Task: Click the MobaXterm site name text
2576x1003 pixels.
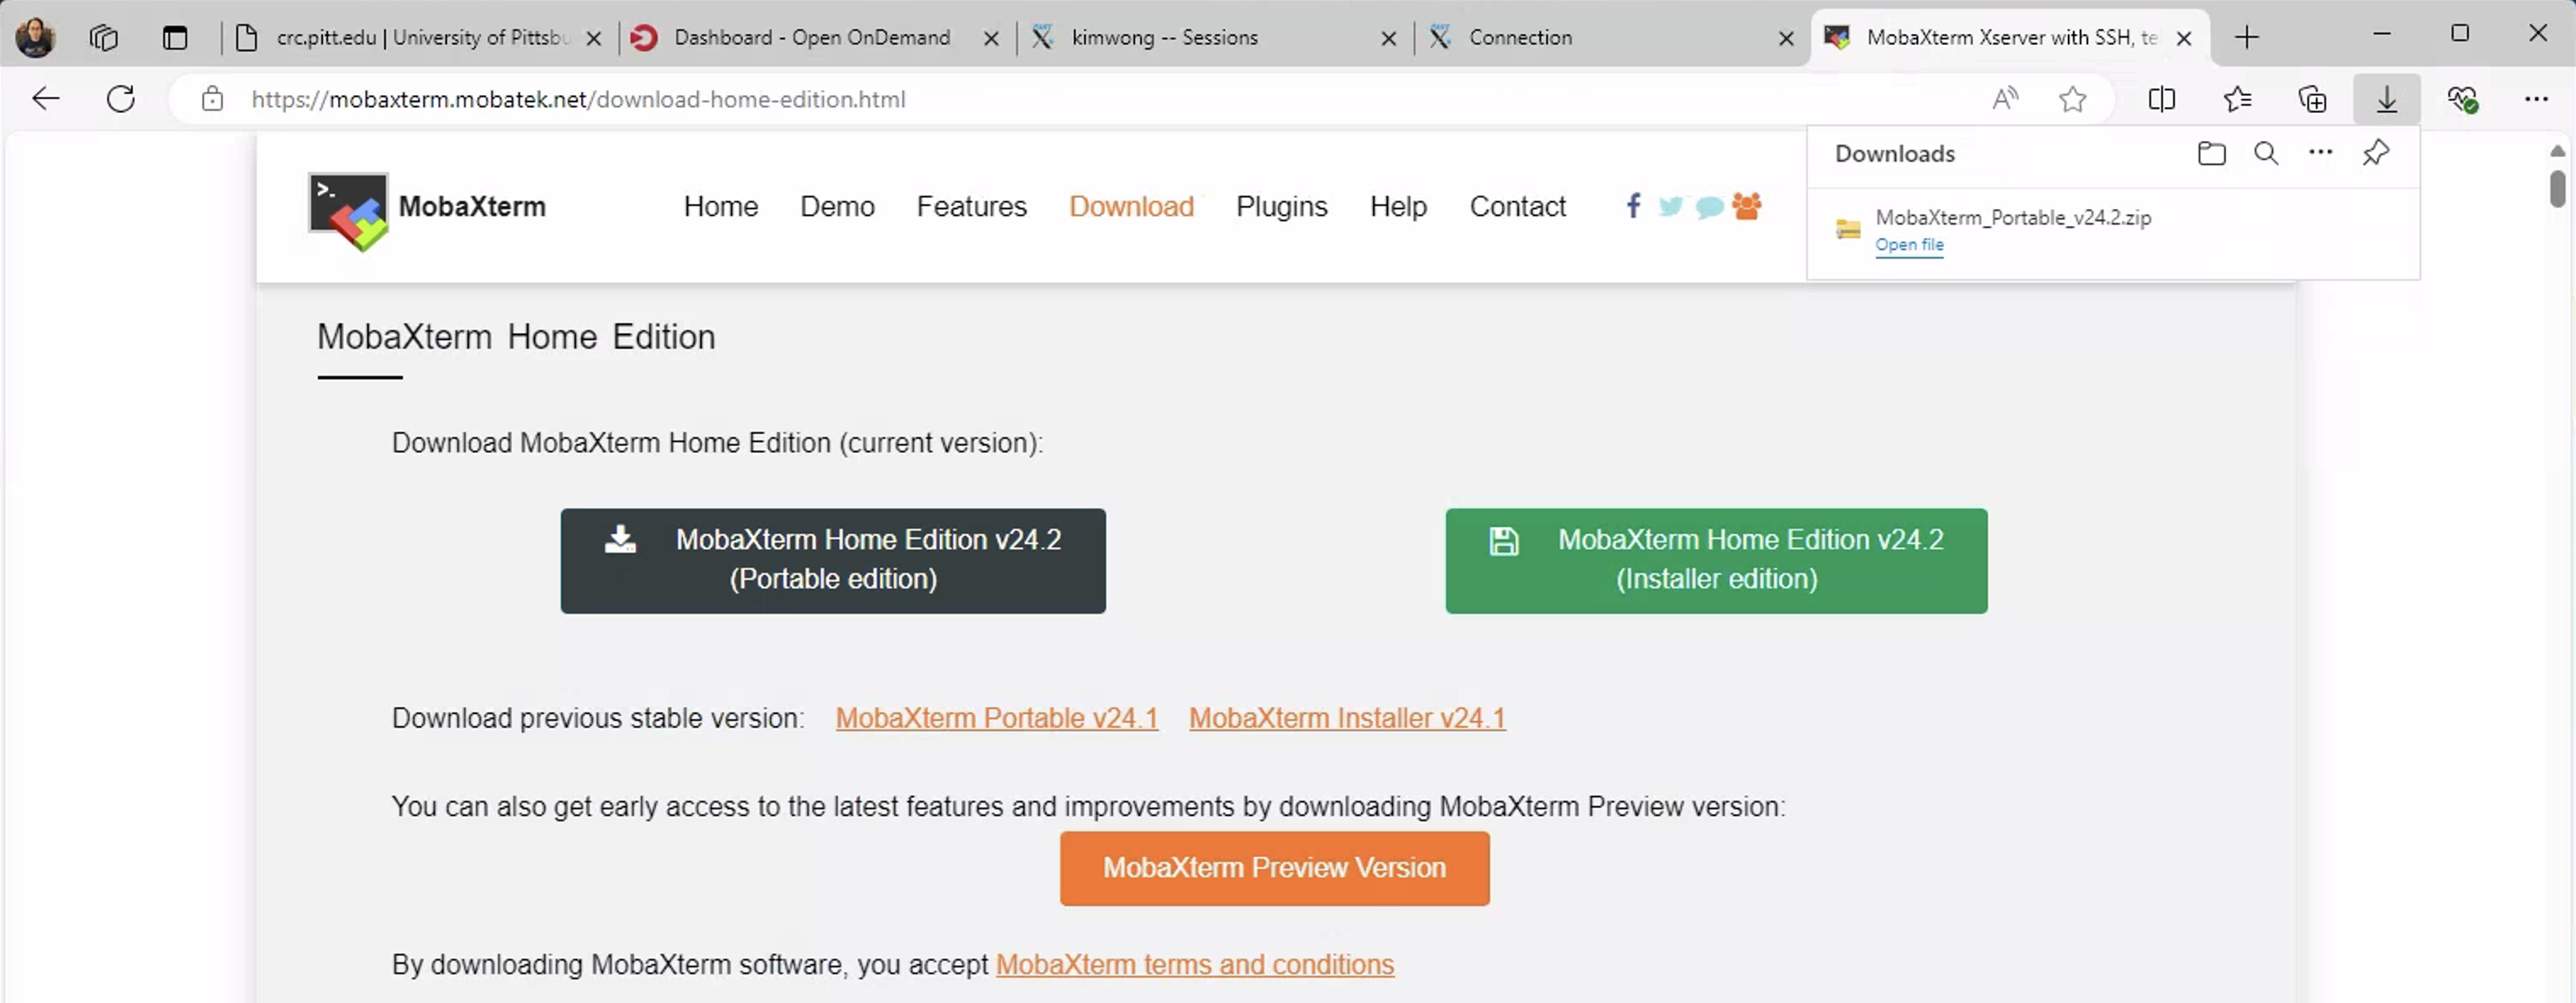Action: pyautogui.click(x=472, y=206)
